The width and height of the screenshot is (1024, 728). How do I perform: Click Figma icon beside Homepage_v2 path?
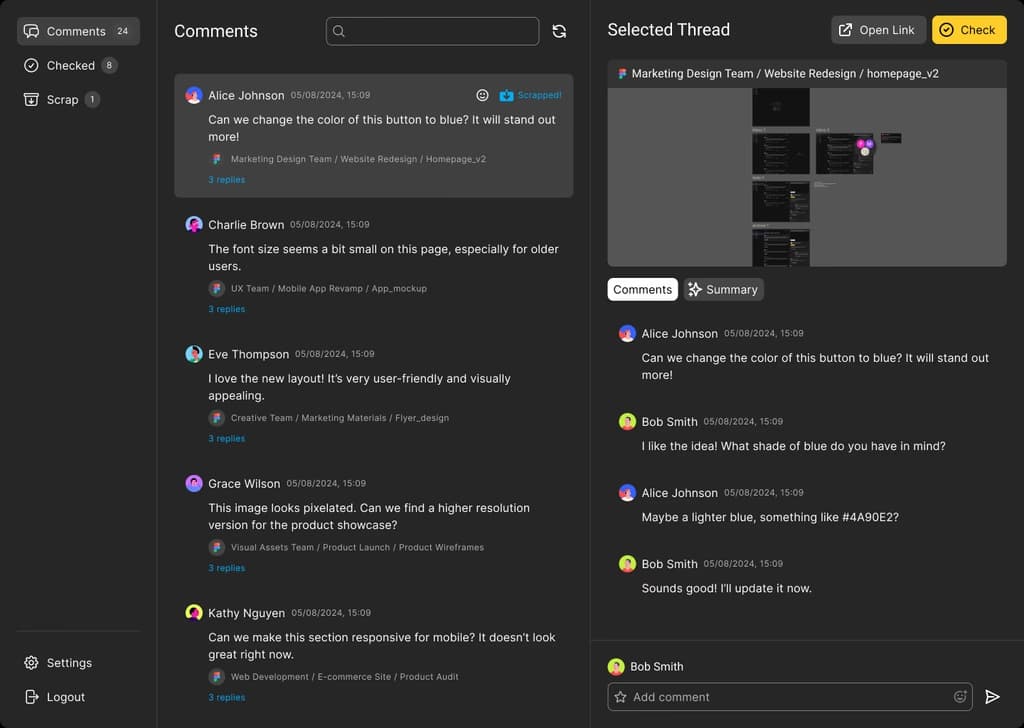(x=216, y=159)
